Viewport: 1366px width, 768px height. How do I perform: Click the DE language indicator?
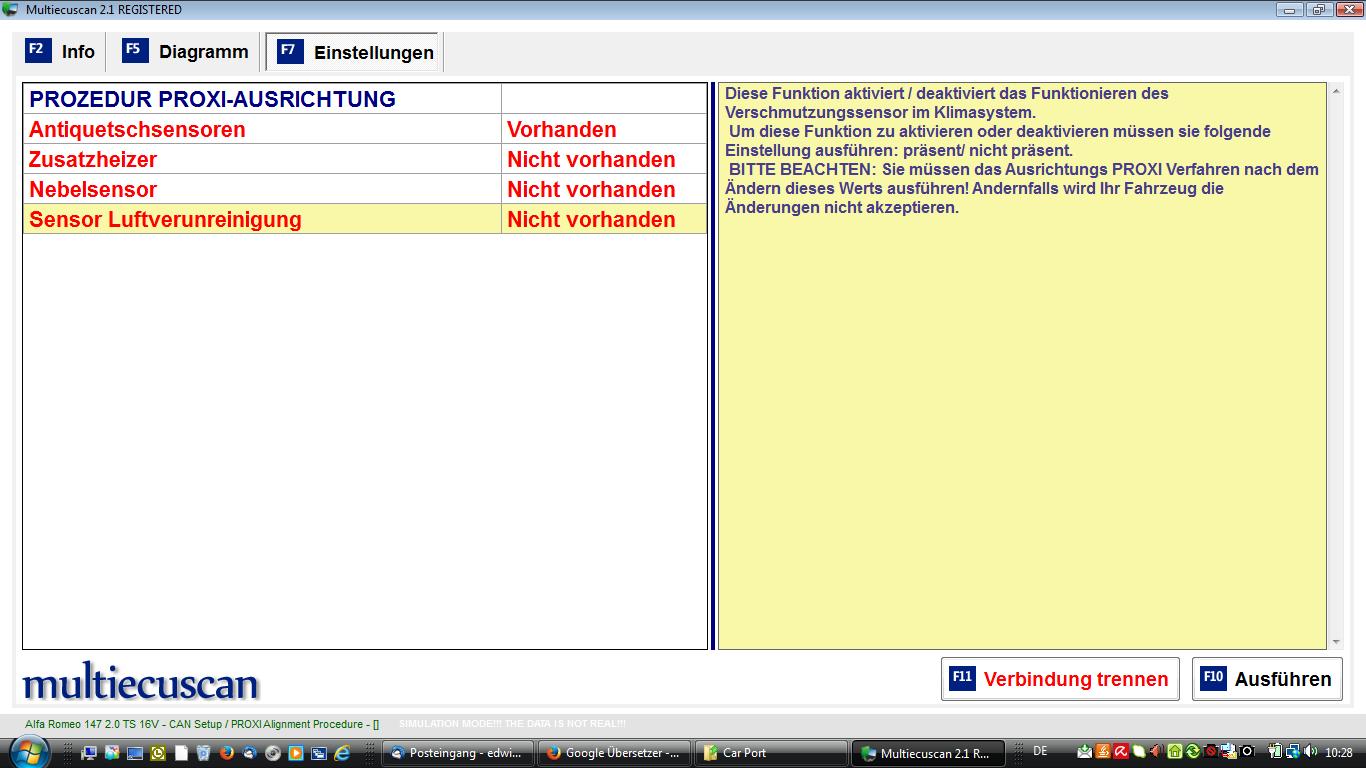point(1040,751)
